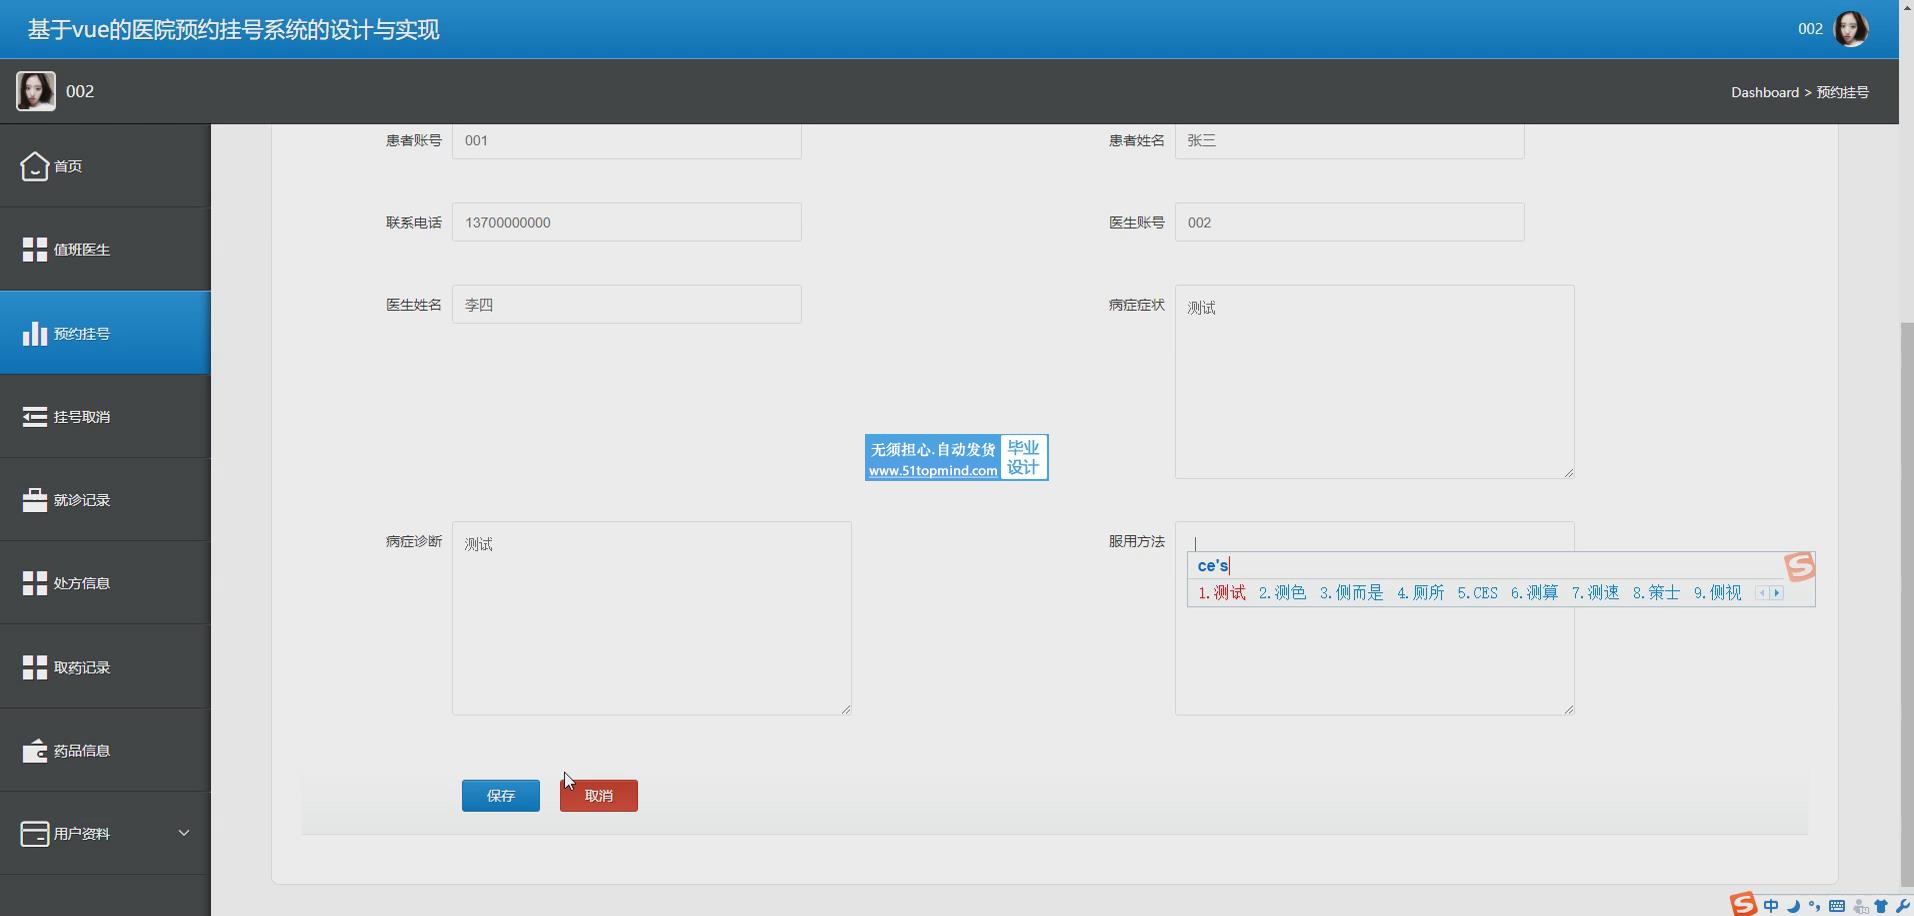1914x916 pixels.
Task: Click the card icon beside 用户资料
Action: [x=35, y=833]
